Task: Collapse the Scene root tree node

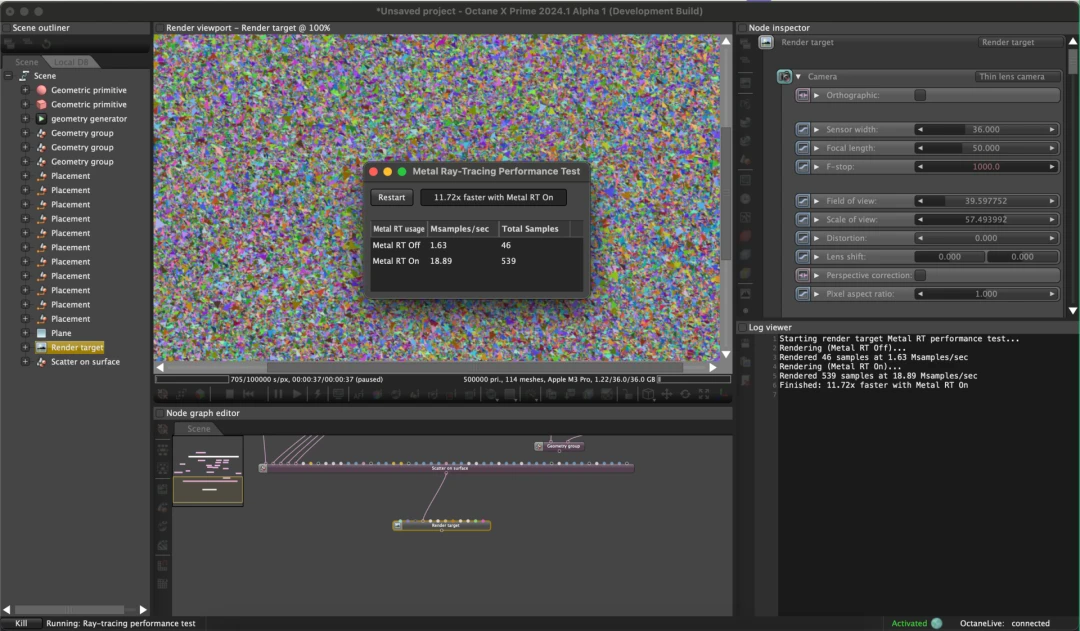Action: coord(8,76)
